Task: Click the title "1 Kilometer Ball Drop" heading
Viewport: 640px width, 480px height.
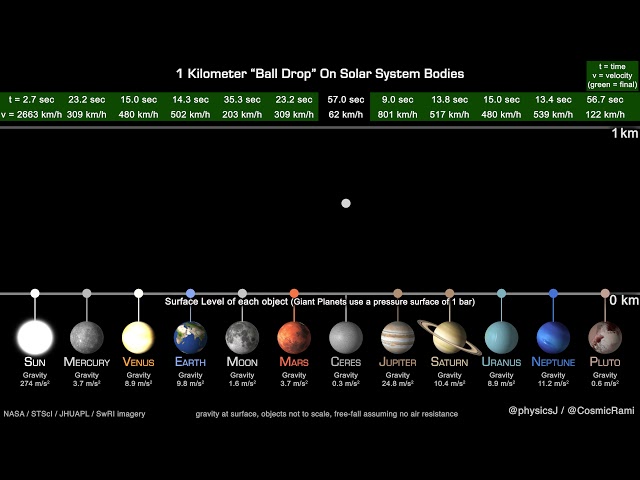Action: point(320,74)
